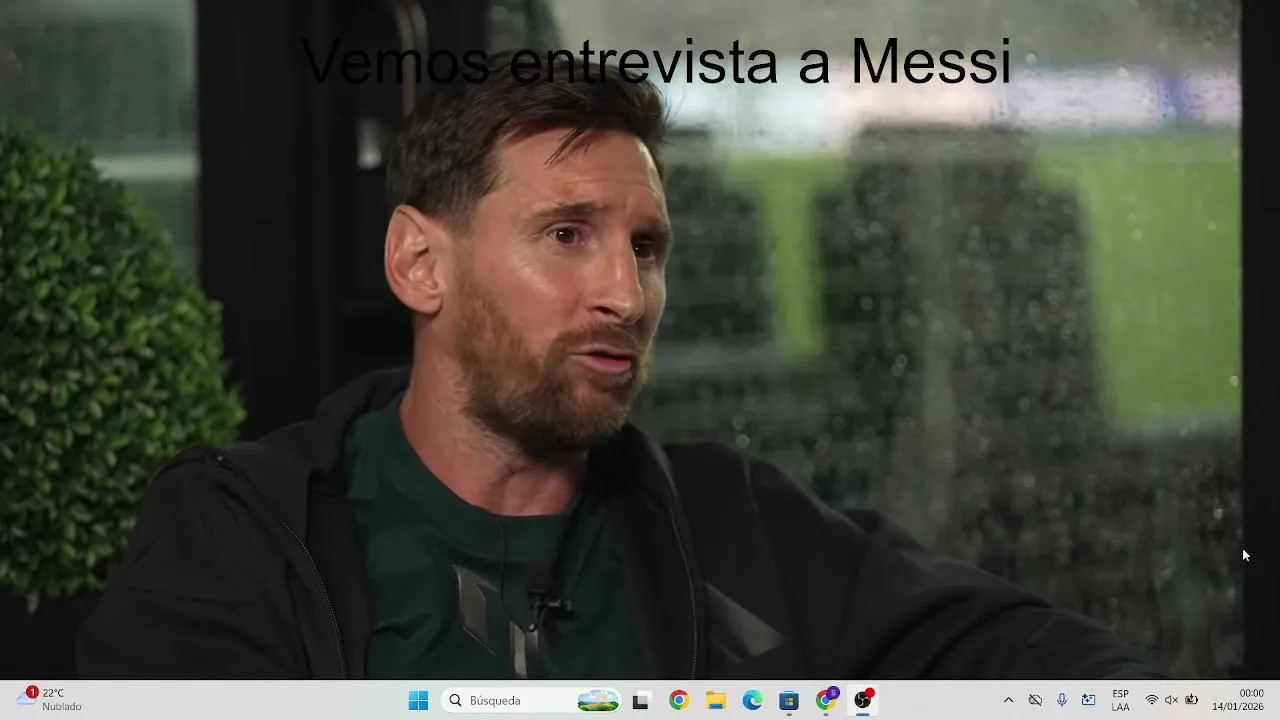Screen dimensions: 1280x720
Task: Click the Búsqueda search box
Action: point(531,701)
